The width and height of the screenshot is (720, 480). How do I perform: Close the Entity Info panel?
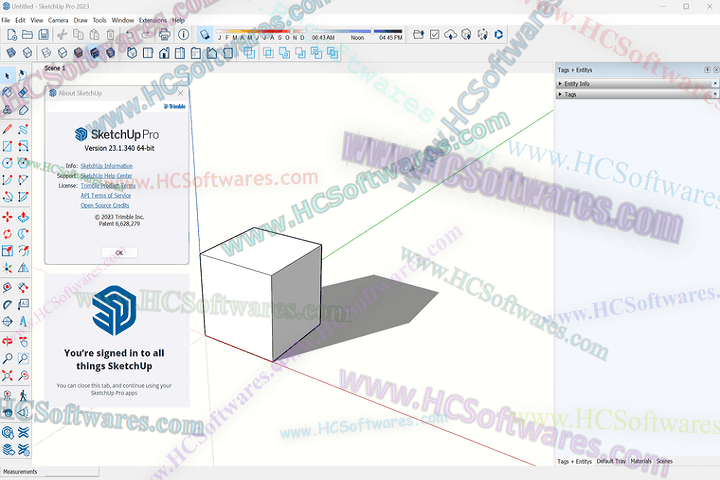(715, 84)
